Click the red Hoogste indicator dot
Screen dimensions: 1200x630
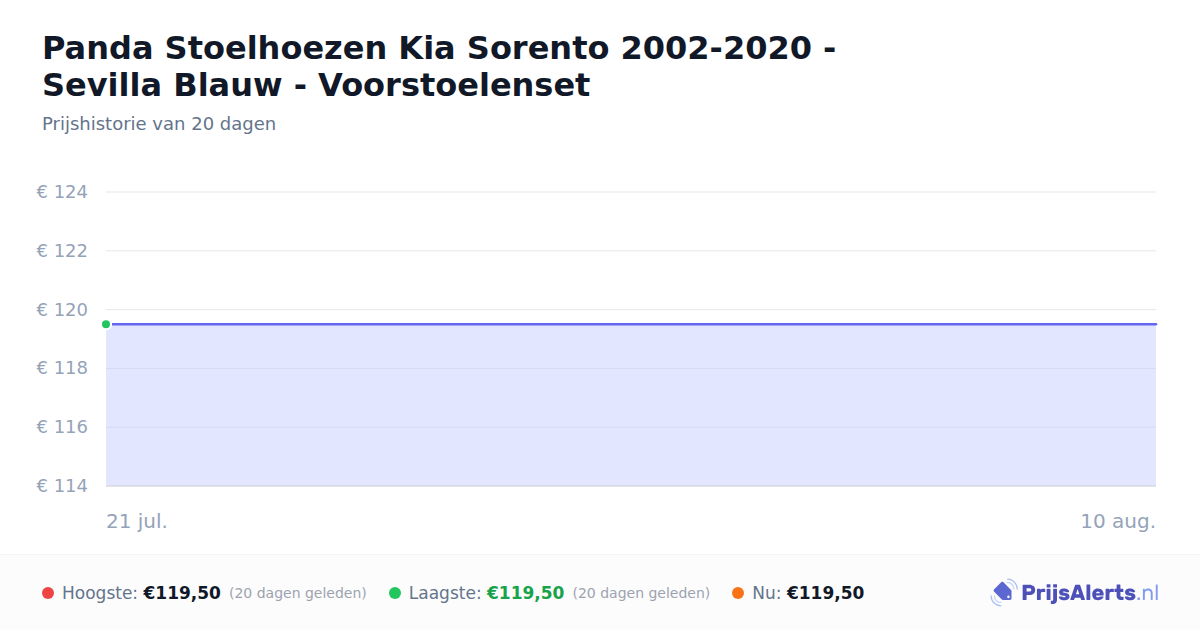tap(48, 593)
